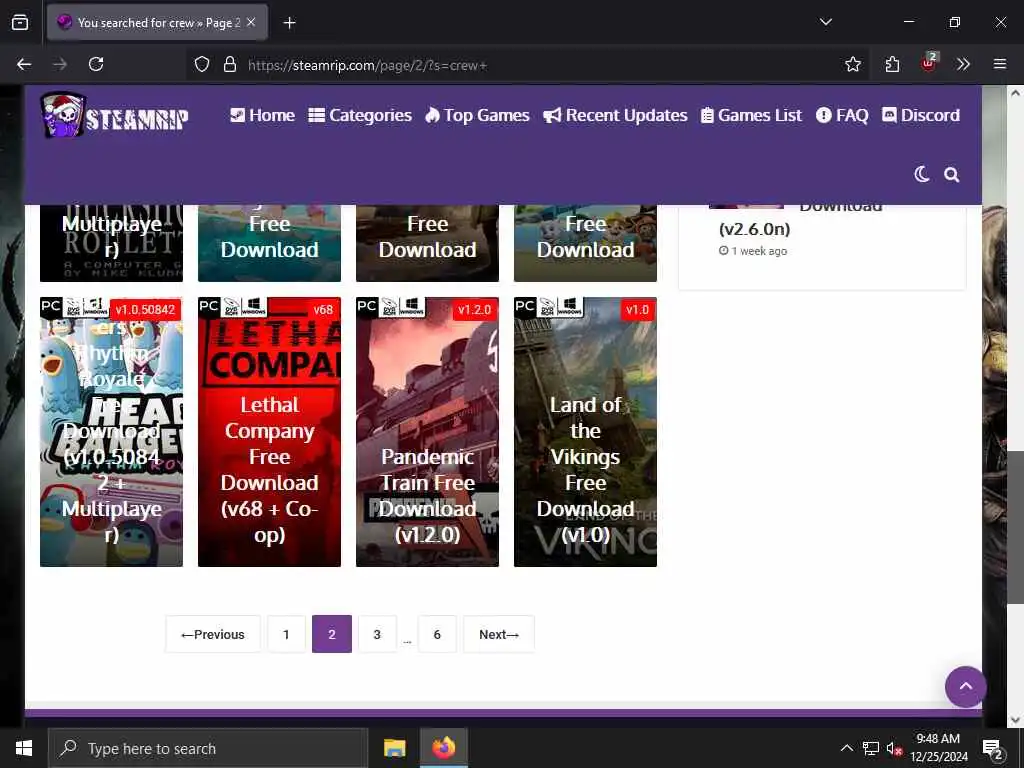
Task: Open the Discord menu link
Action: (x=921, y=116)
